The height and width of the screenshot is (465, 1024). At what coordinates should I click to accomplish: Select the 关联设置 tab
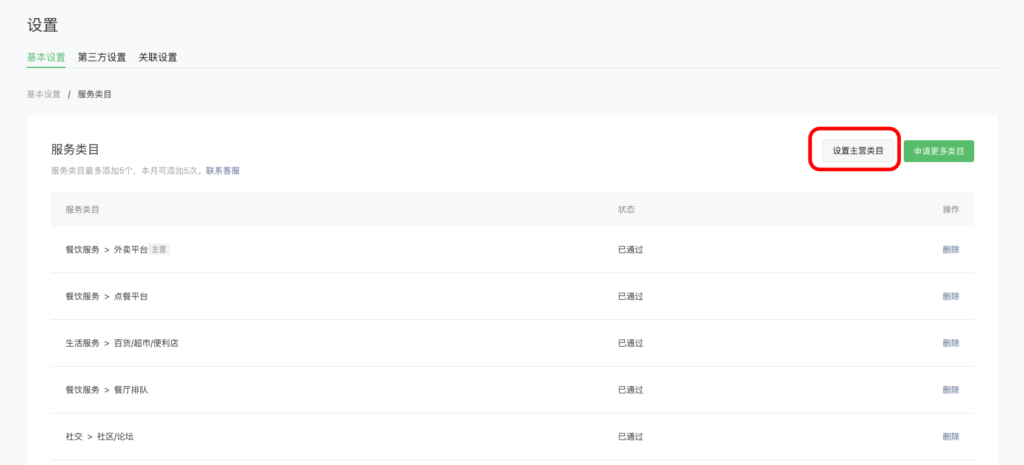click(x=158, y=57)
